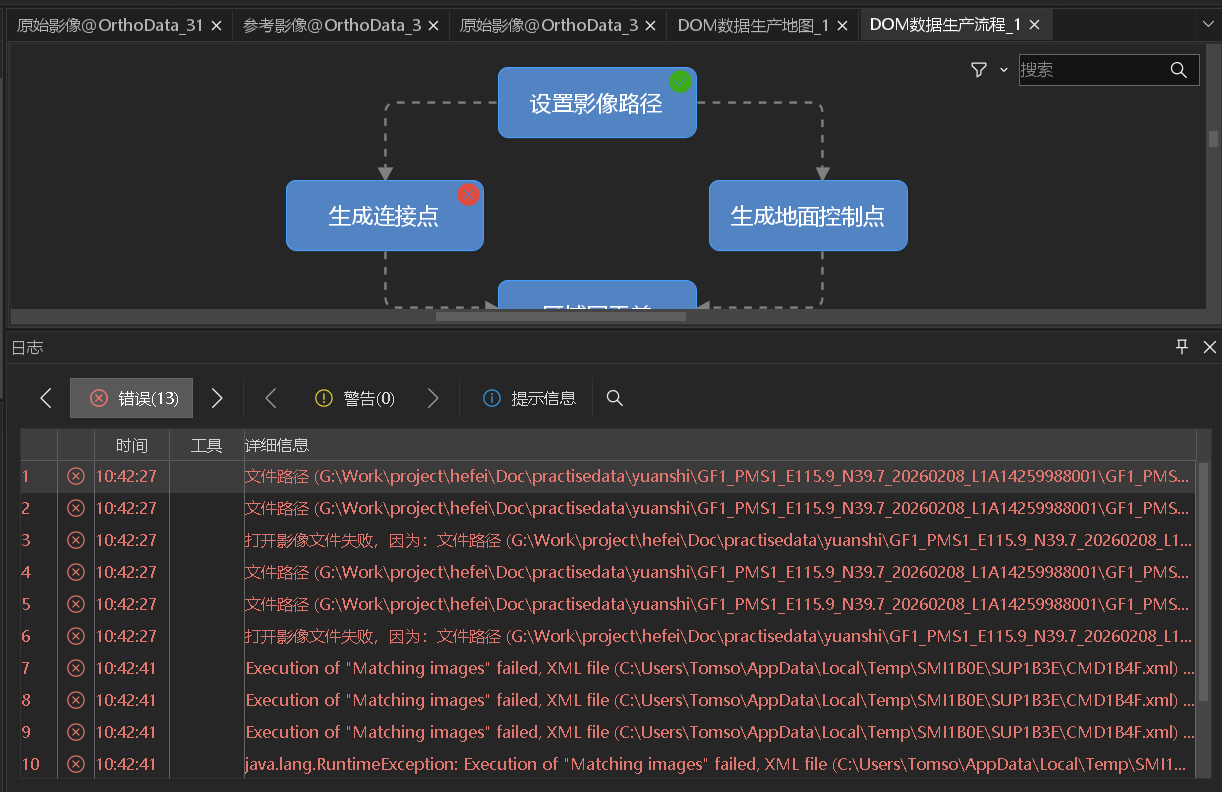Switch to DOM数据生产地图_1 tab
This screenshot has width=1222, height=792.
click(752, 25)
